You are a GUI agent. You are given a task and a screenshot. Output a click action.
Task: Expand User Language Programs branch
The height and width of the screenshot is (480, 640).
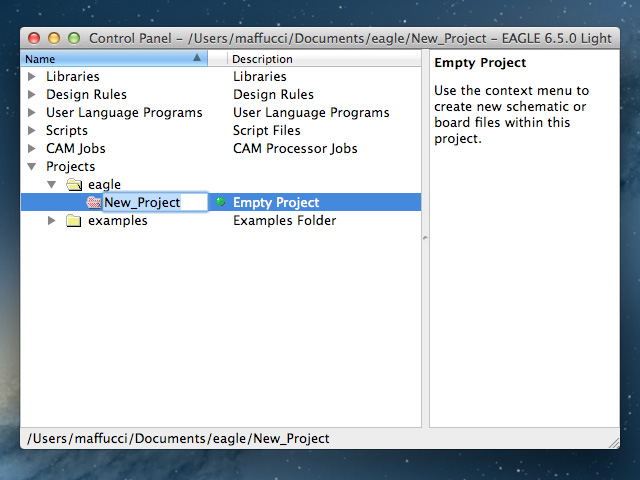click(x=32, y=113)
